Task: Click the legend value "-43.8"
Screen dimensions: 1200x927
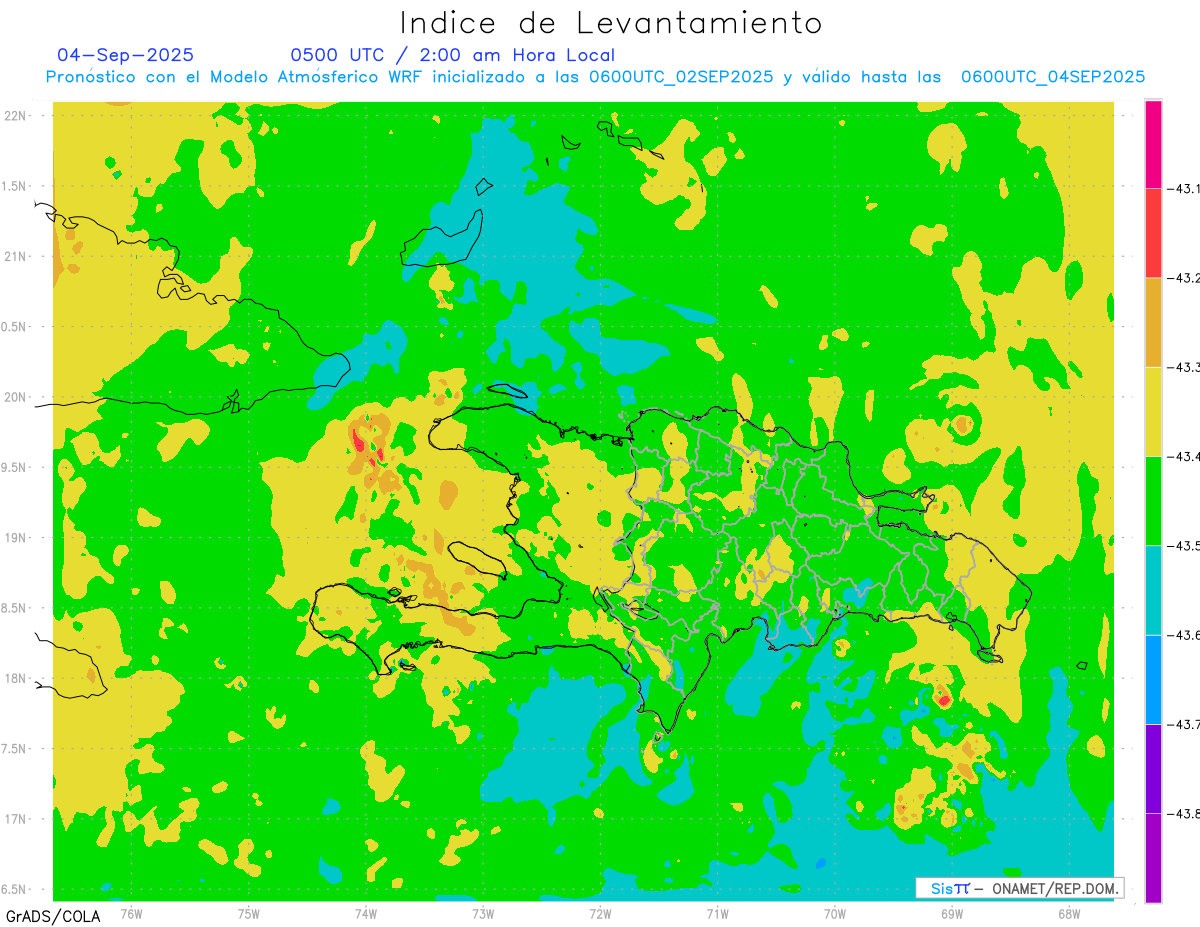Action: pyautogui.click(x=1182, y=813)
